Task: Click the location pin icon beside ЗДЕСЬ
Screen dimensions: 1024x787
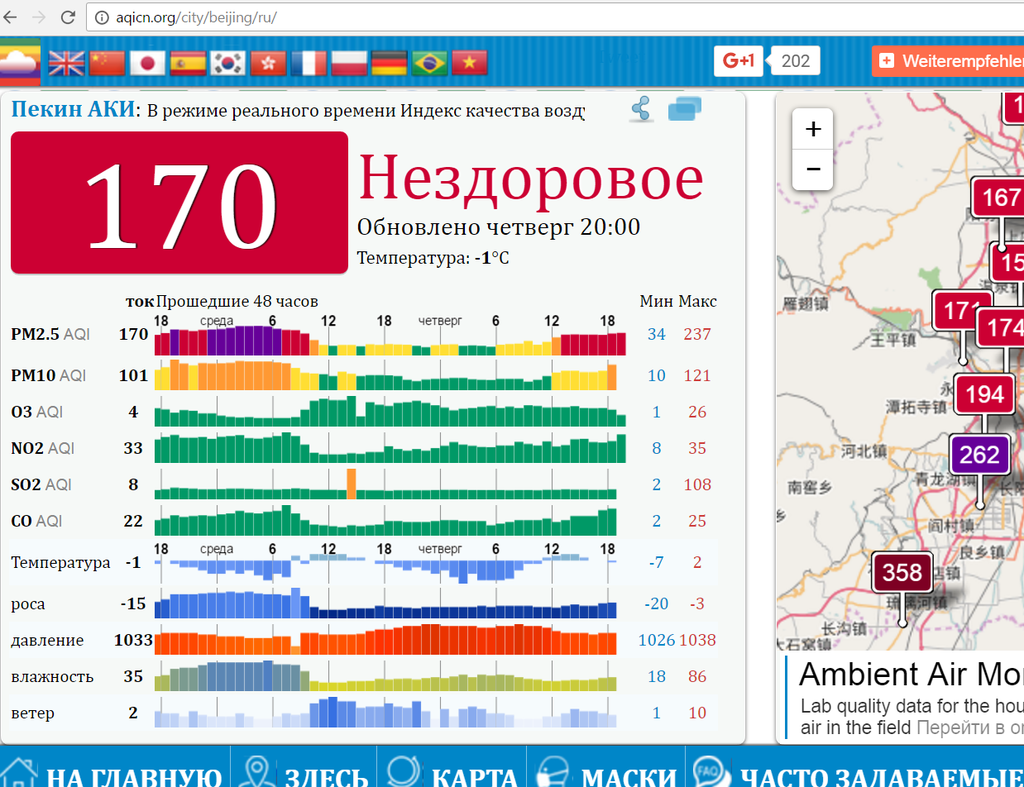Action: 257,771
